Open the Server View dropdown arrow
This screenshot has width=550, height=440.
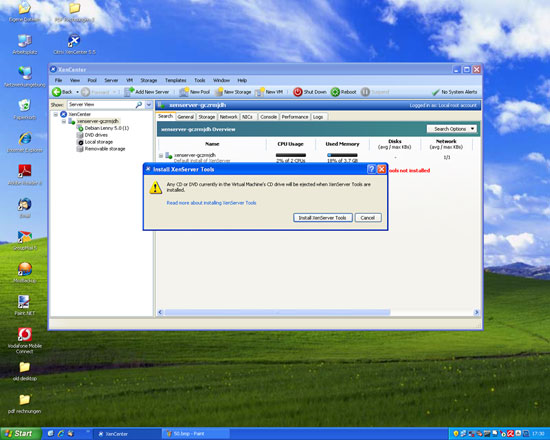click(149, 105)
